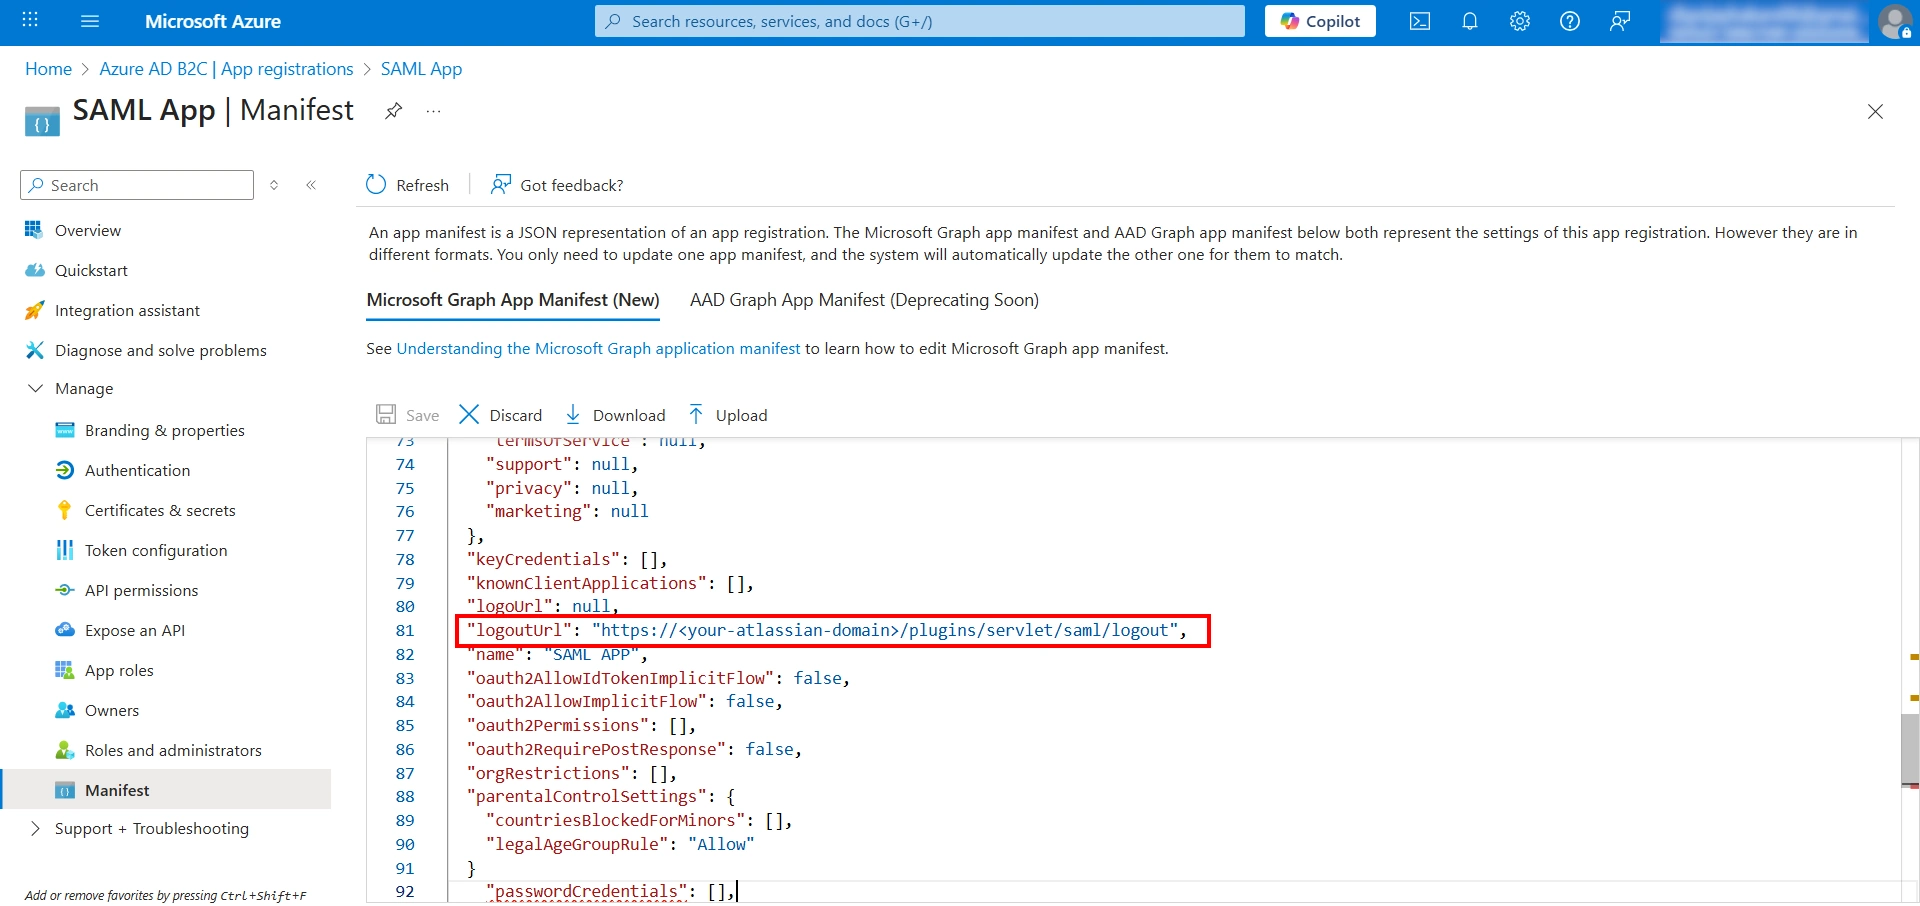Expand Support + Troubleshooting section
Screen dimensions: 1920x906
(36, 828)
